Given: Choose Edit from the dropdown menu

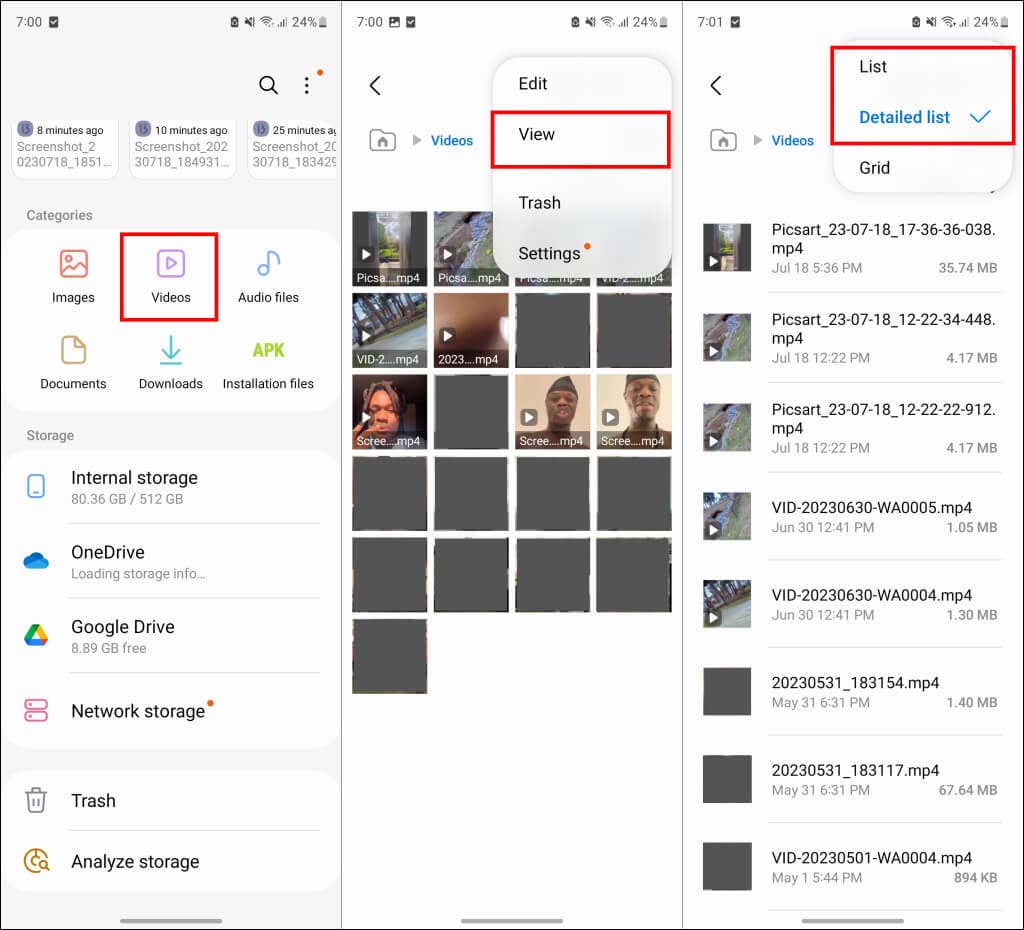Looking at the screenshot, I should pyautogui.click(x=533, y=84).
